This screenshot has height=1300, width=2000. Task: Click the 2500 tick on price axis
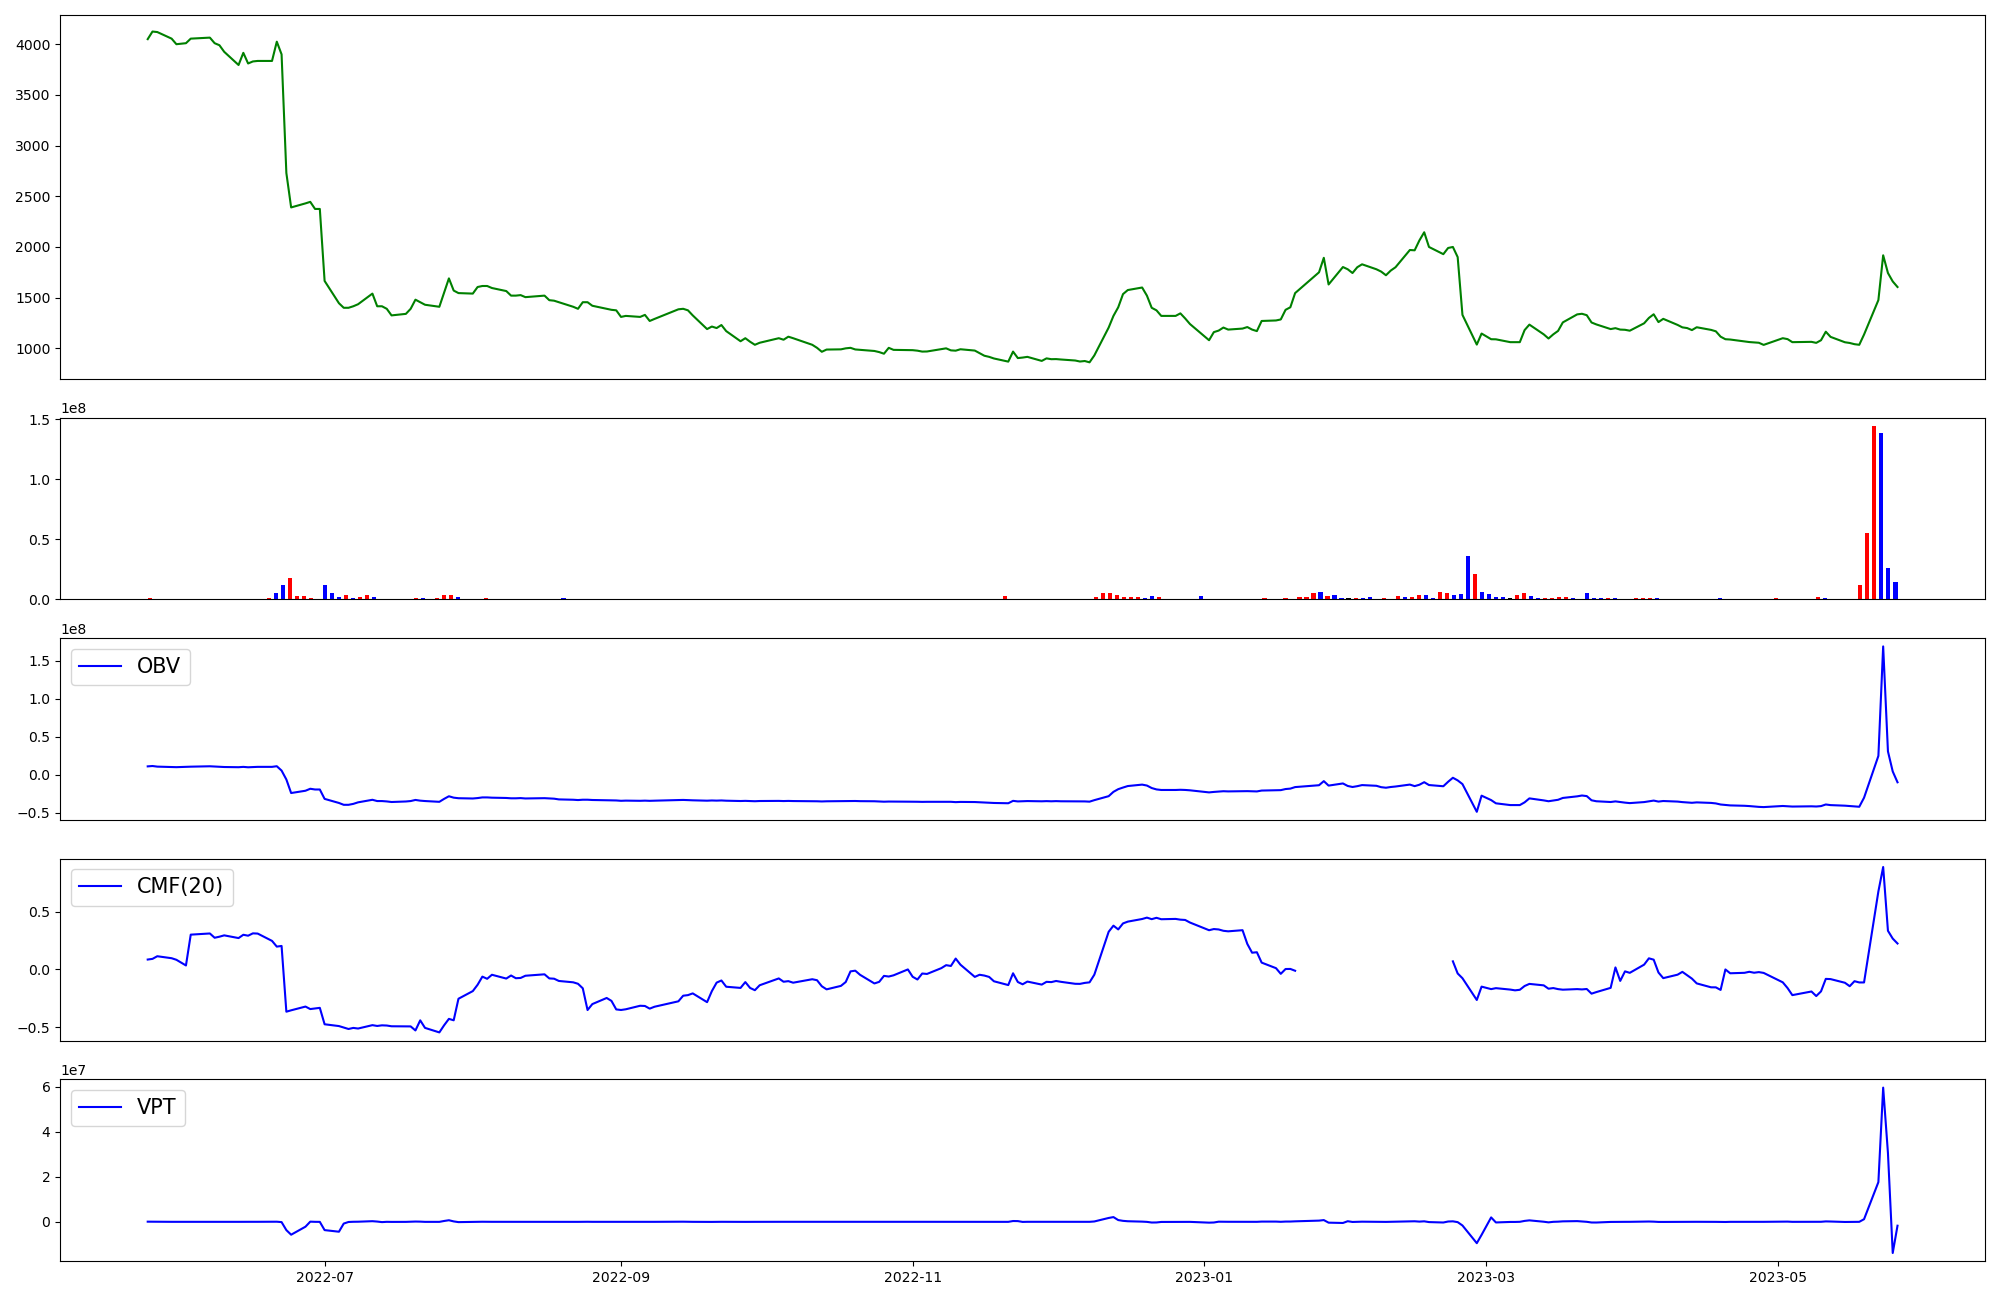click(33, 197)
